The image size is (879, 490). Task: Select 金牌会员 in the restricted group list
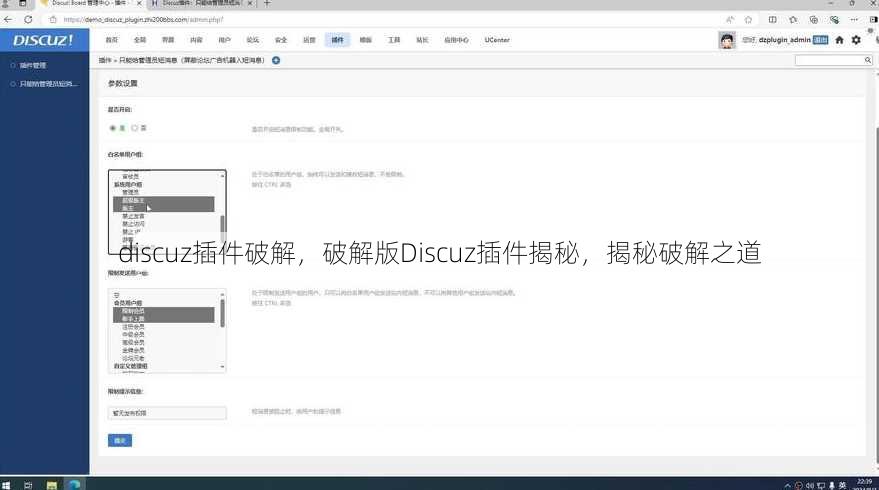pyautogui.click(x=133, y=350)
